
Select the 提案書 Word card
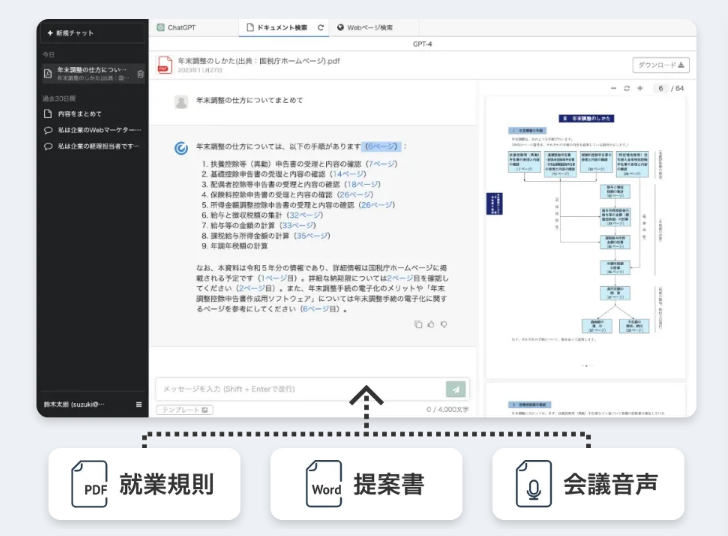(x=366, y=484)
